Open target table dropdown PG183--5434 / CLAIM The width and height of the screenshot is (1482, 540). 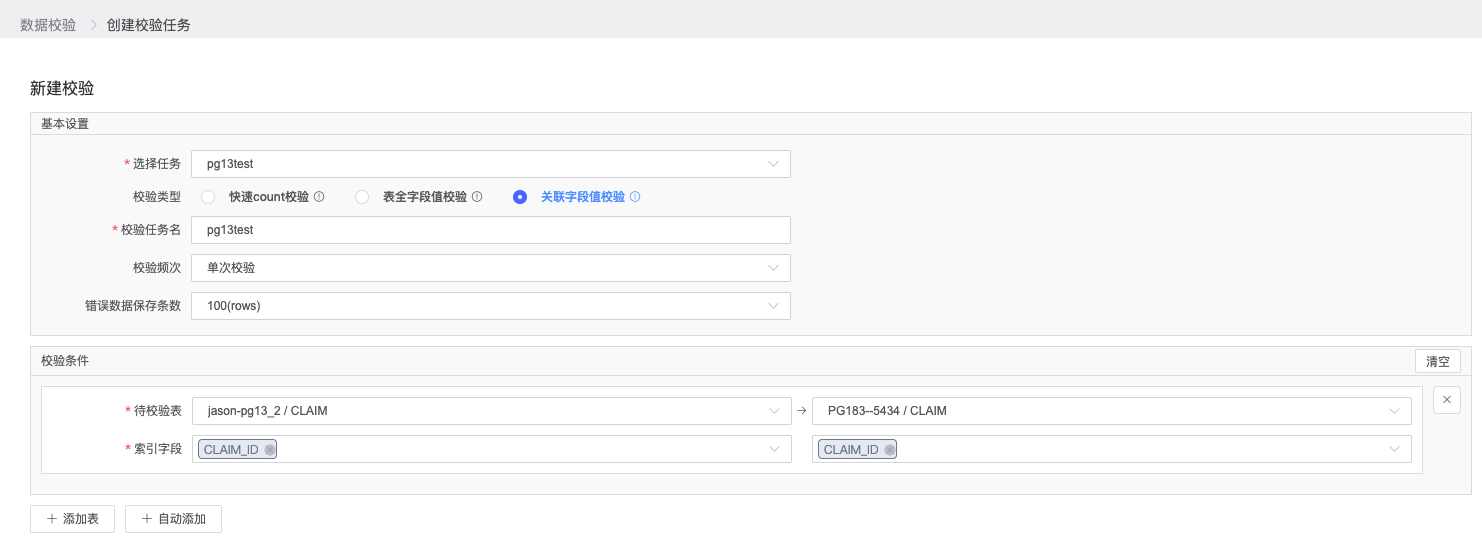pos(1111,411)
